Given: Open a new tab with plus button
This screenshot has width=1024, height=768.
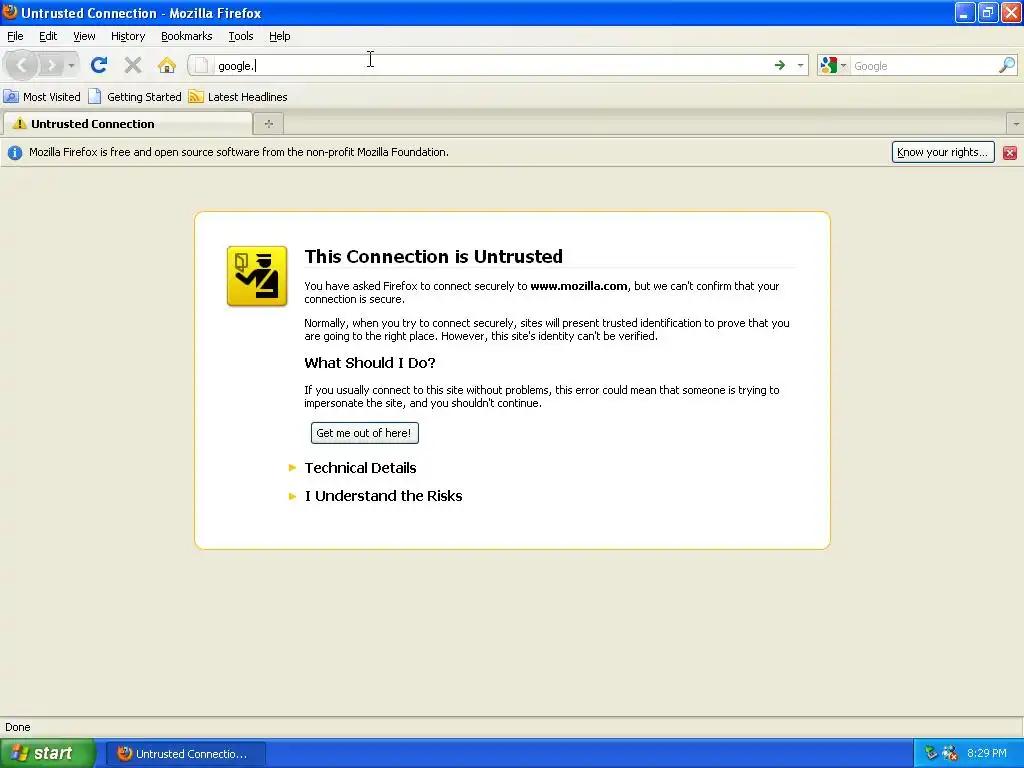Looking at the screenshot, I should (268, 124).
